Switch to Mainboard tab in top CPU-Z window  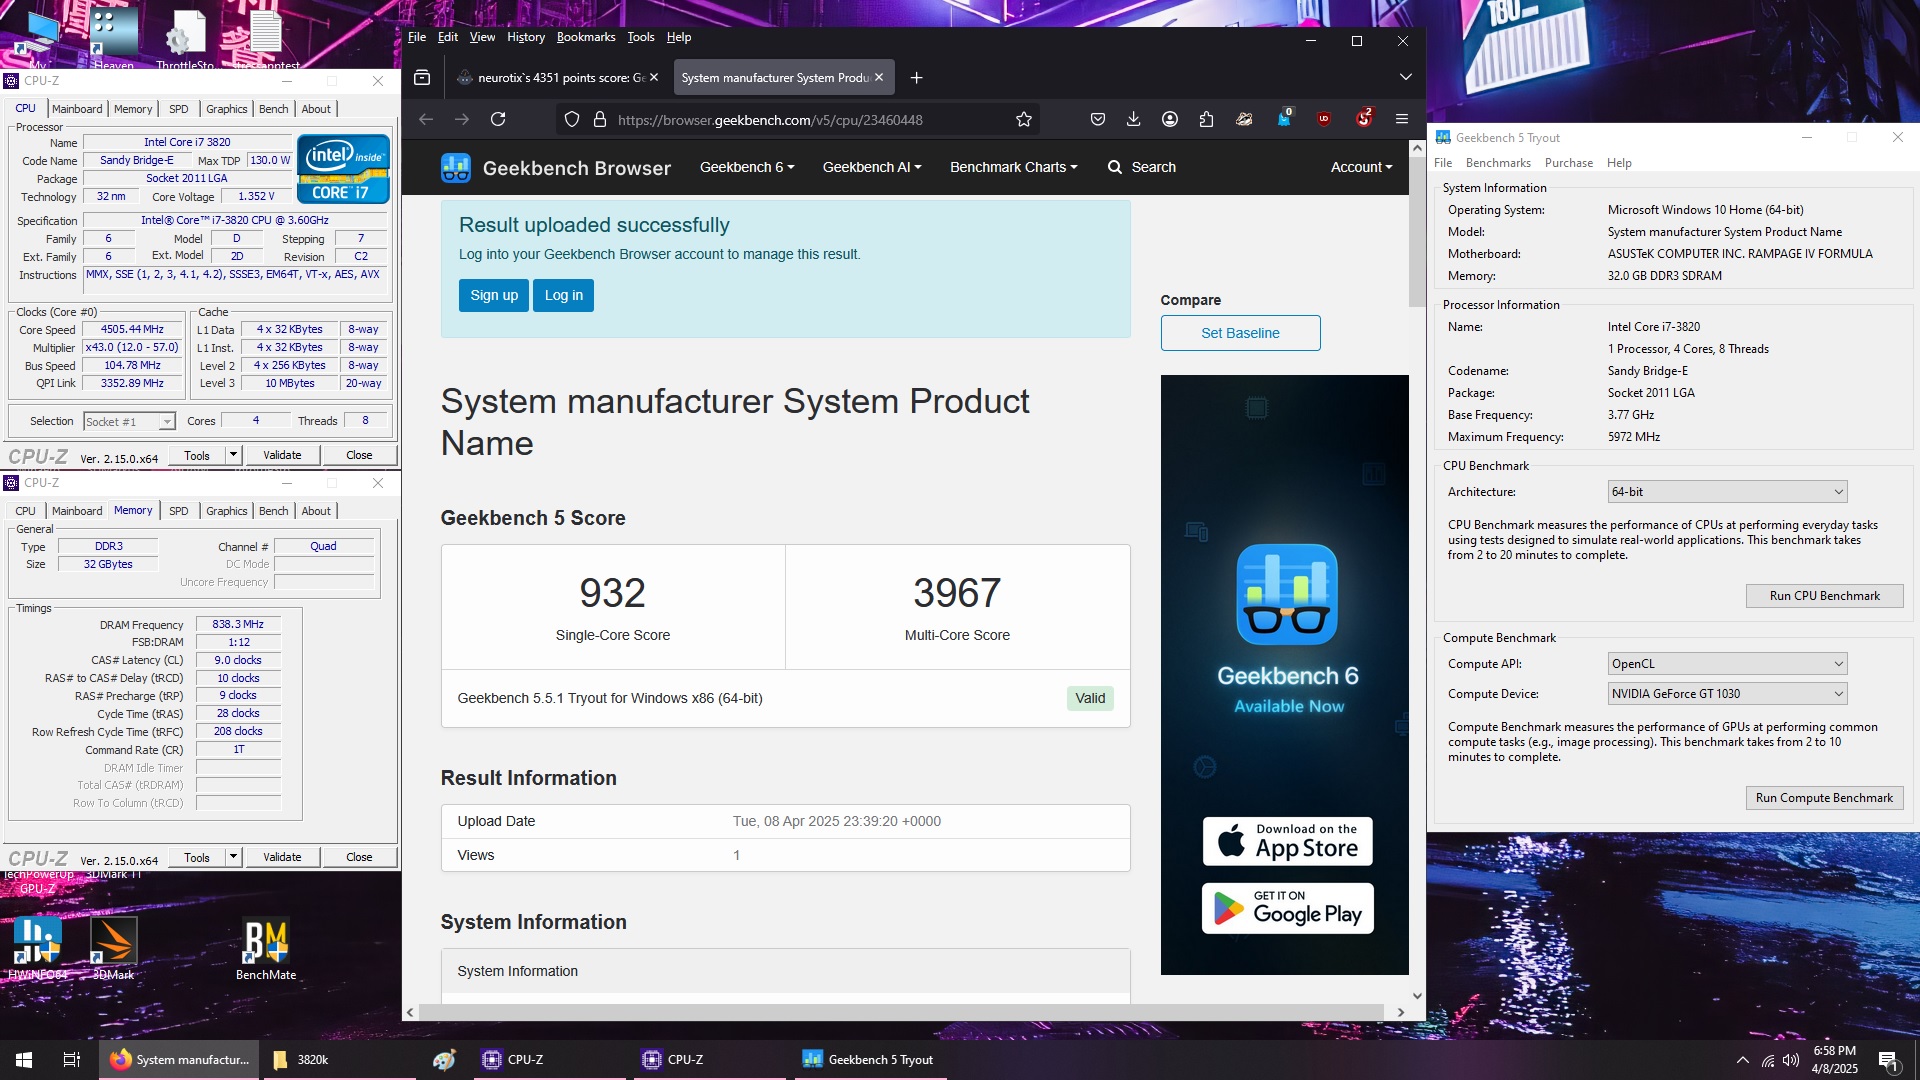tap(77, 109)
